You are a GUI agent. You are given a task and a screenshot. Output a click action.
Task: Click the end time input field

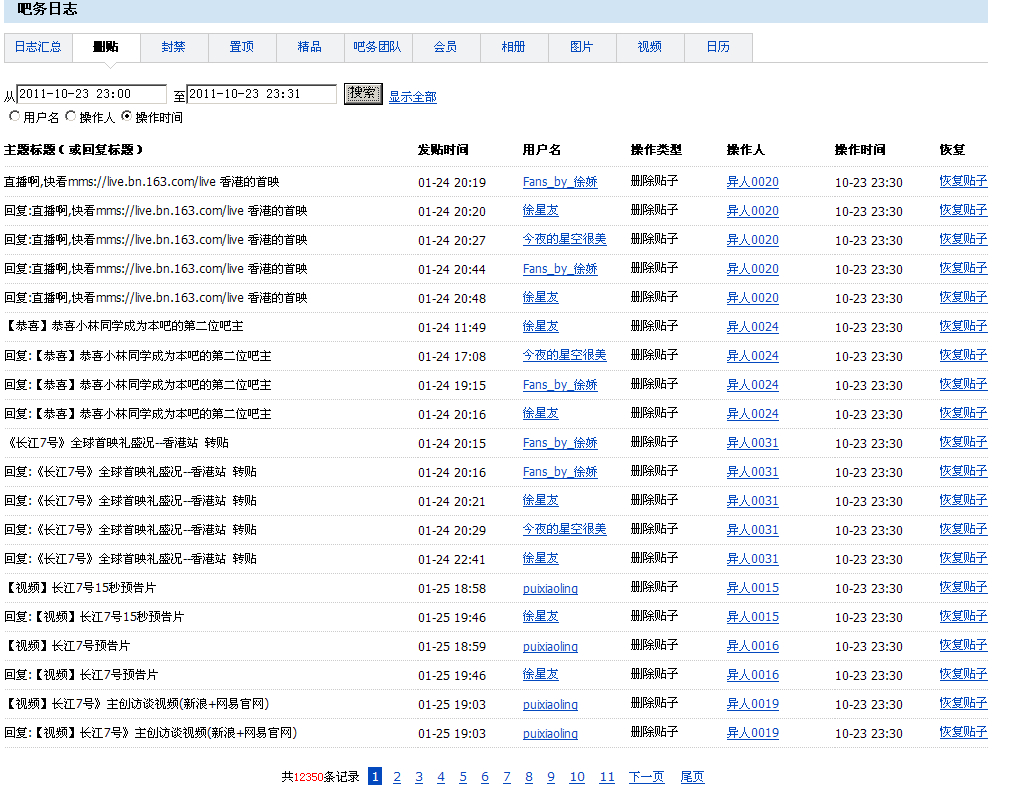tap(262, 94)
